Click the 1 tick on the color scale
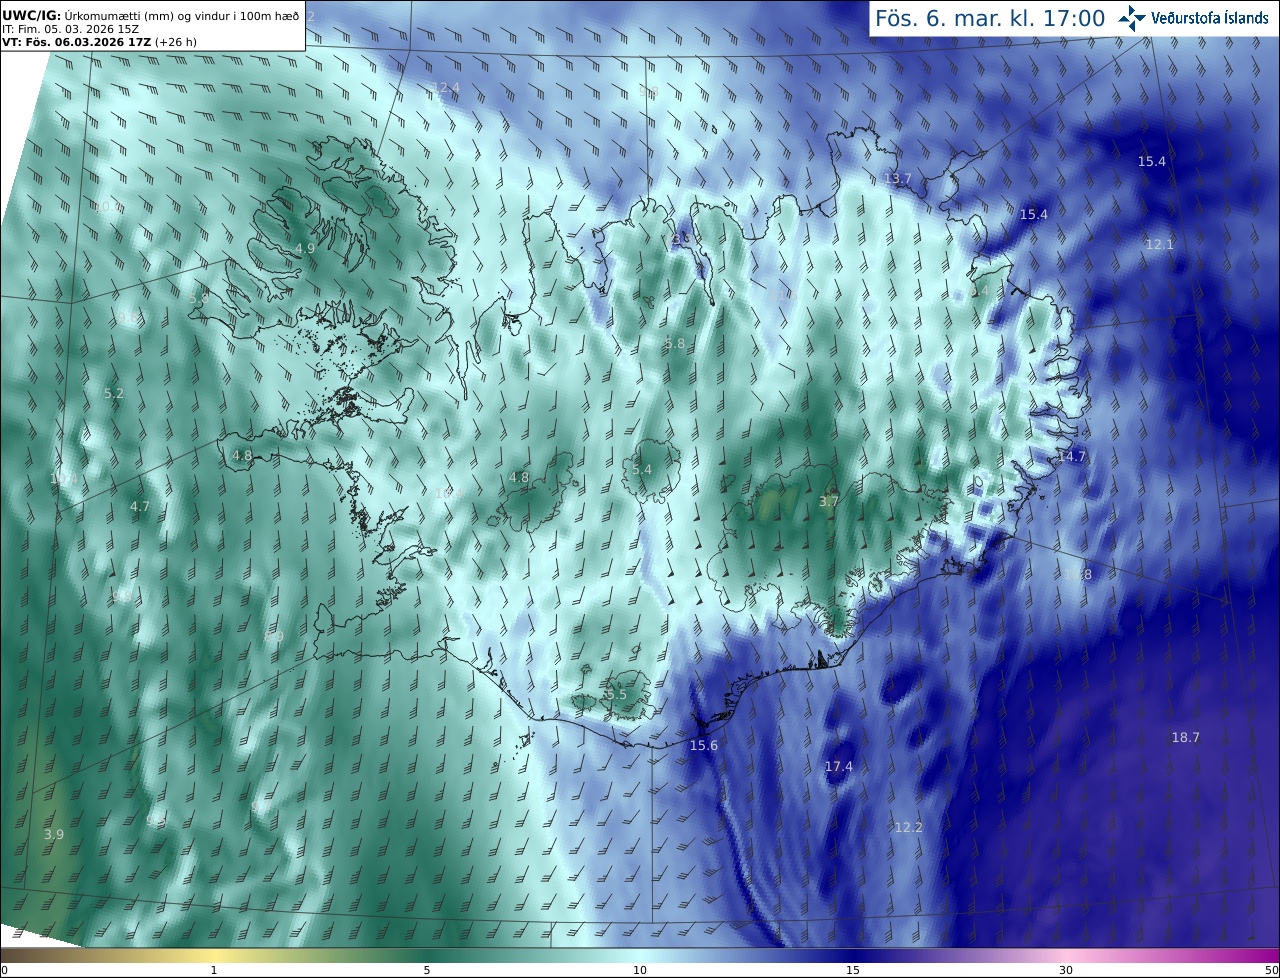1280x978 pixels. tap(214, 970)
